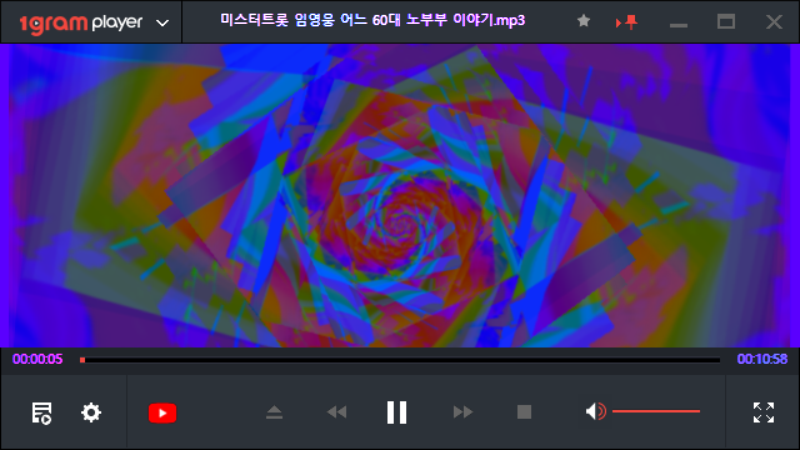Rewind with the backward button
Image resolution: width=800 pixels, height=450 pixels.
tap(337, 412)
